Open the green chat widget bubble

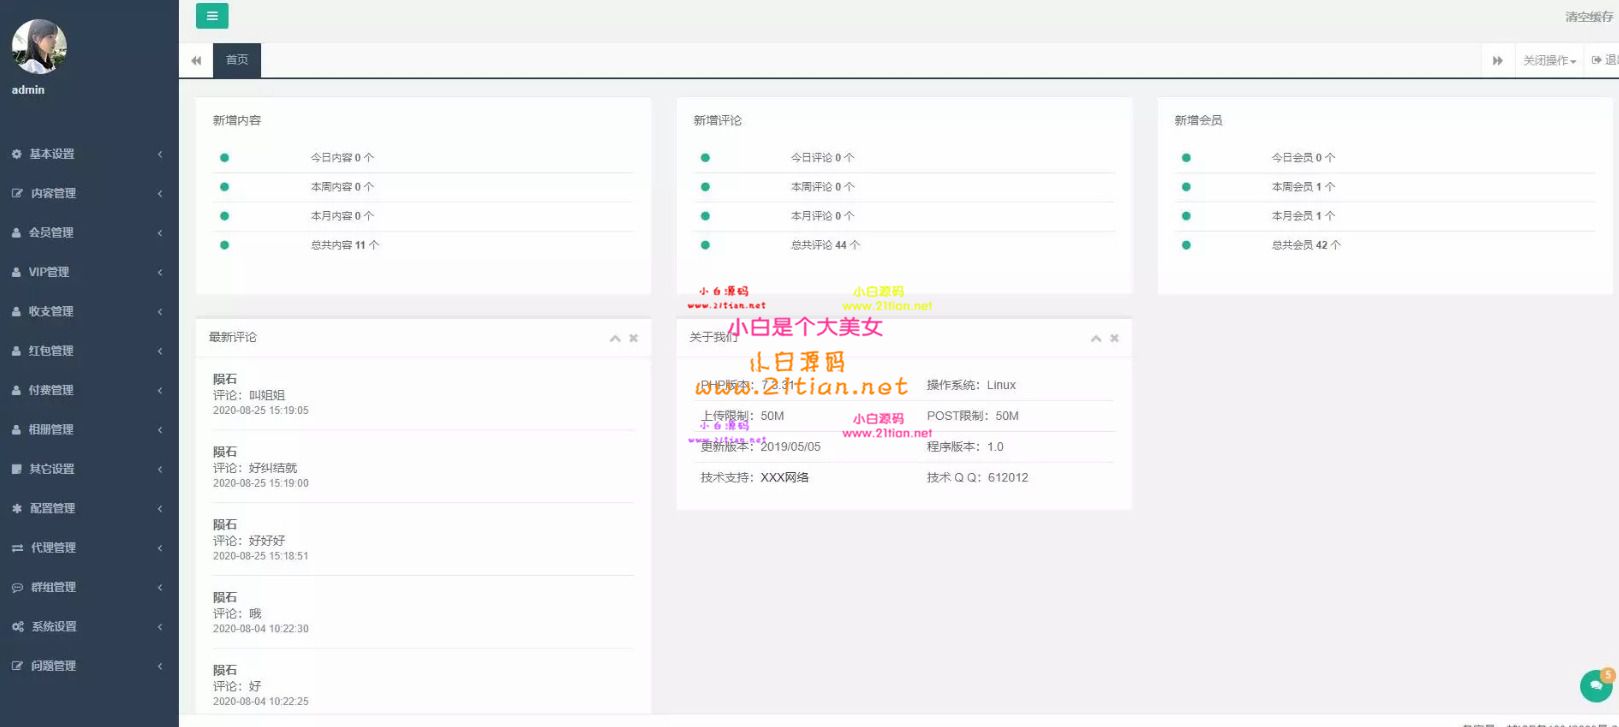pyautogui.click(x=1595, y=686)
